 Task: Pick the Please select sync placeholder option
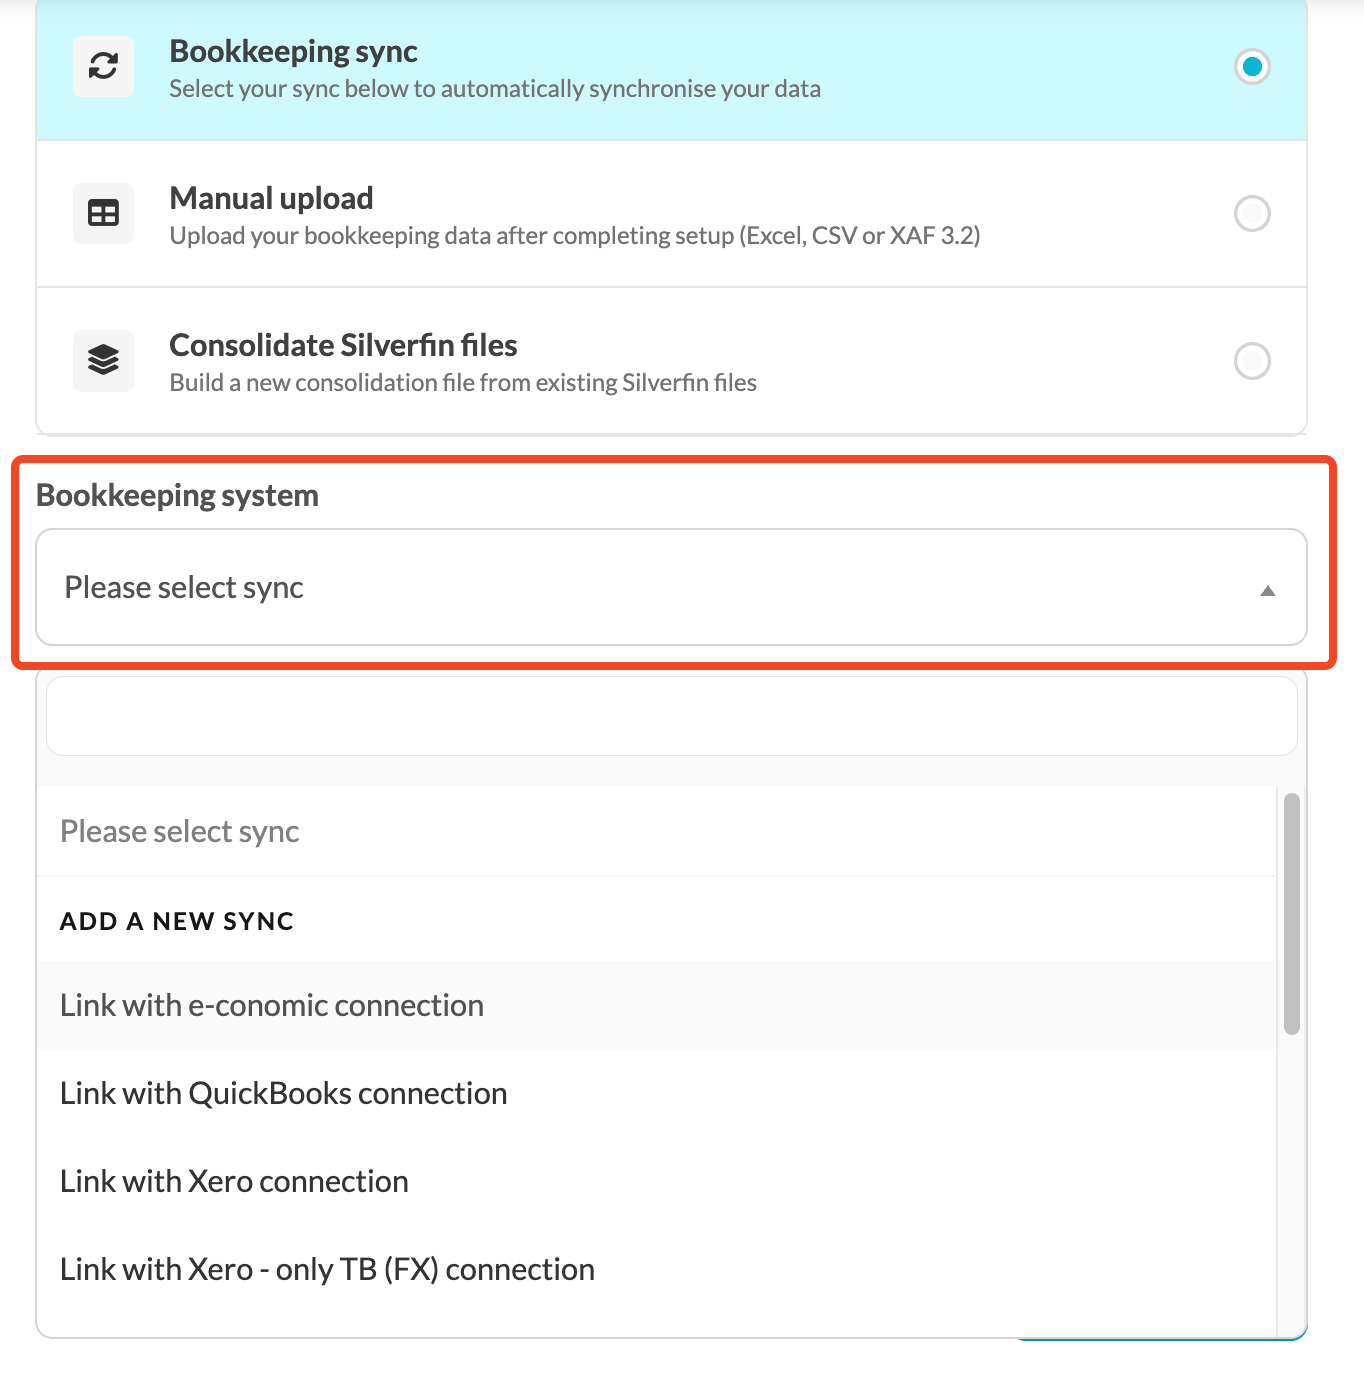(656, 831)
